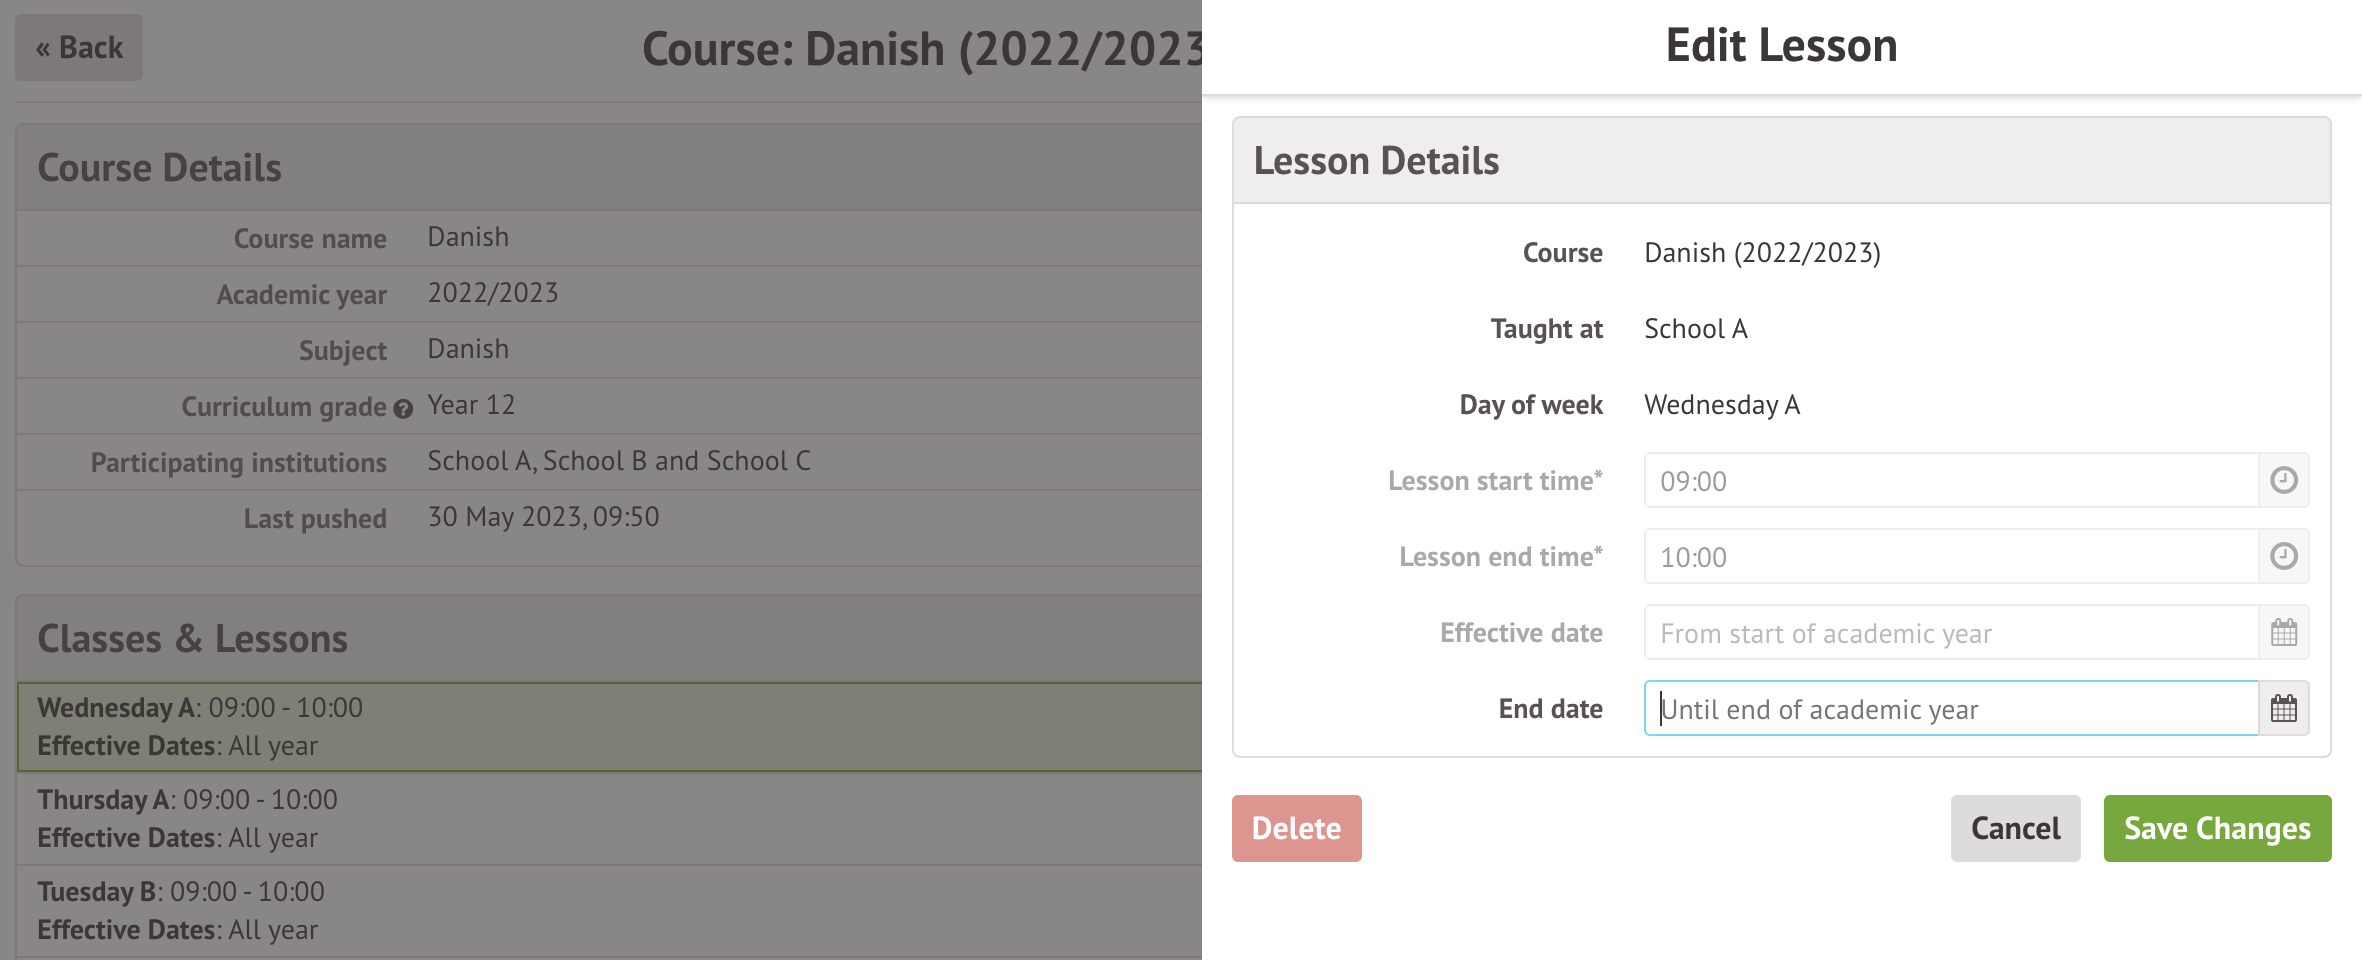Click the Lesson start time clock icon
2362x960 pixels.
[2283, 481]
